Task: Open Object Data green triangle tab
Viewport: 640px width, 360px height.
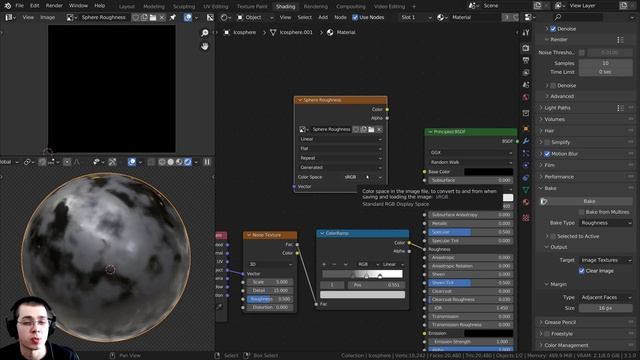Action: click(x=526, y=190)
